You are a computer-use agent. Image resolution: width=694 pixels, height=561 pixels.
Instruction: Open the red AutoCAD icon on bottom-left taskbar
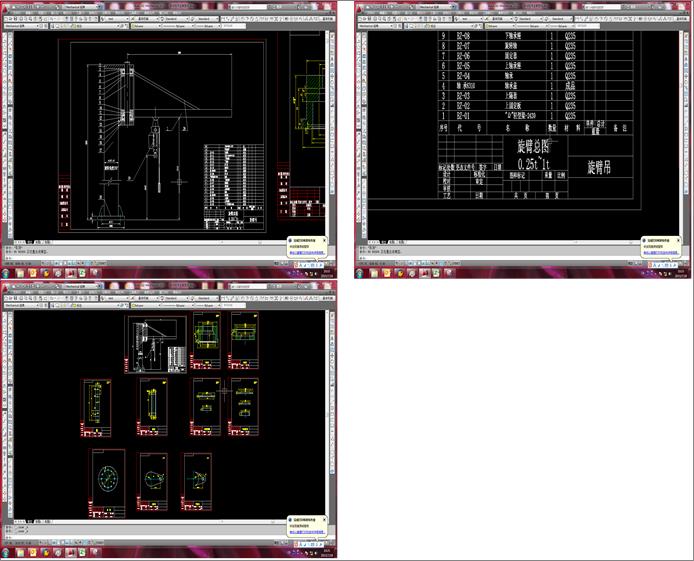tap(70, 553)
